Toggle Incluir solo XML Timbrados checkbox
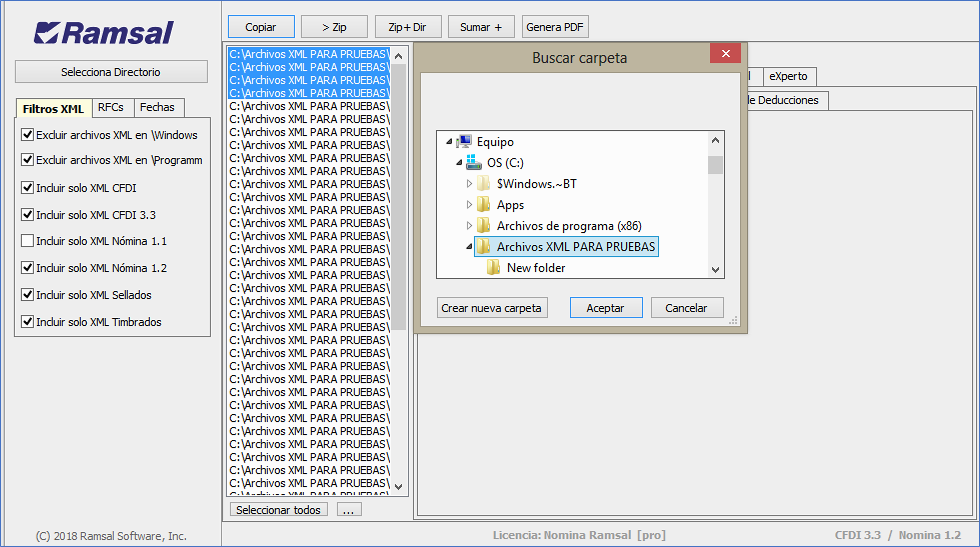The width and height of the screenshot is (980, 547). click(28, 321)
